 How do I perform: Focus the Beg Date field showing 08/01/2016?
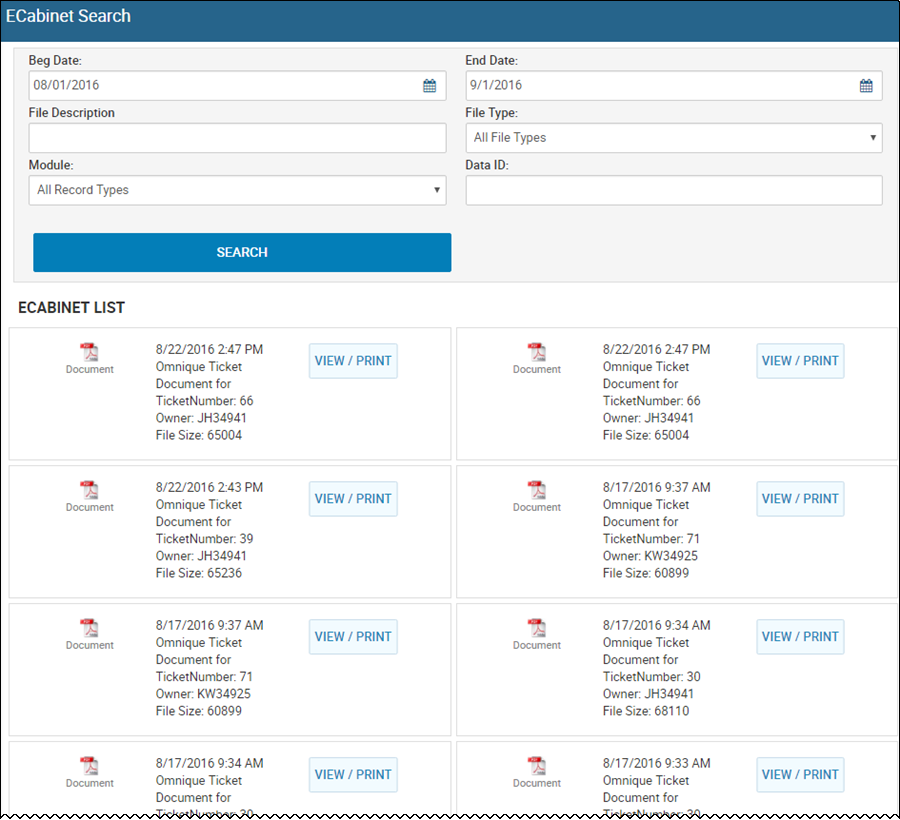238,86
